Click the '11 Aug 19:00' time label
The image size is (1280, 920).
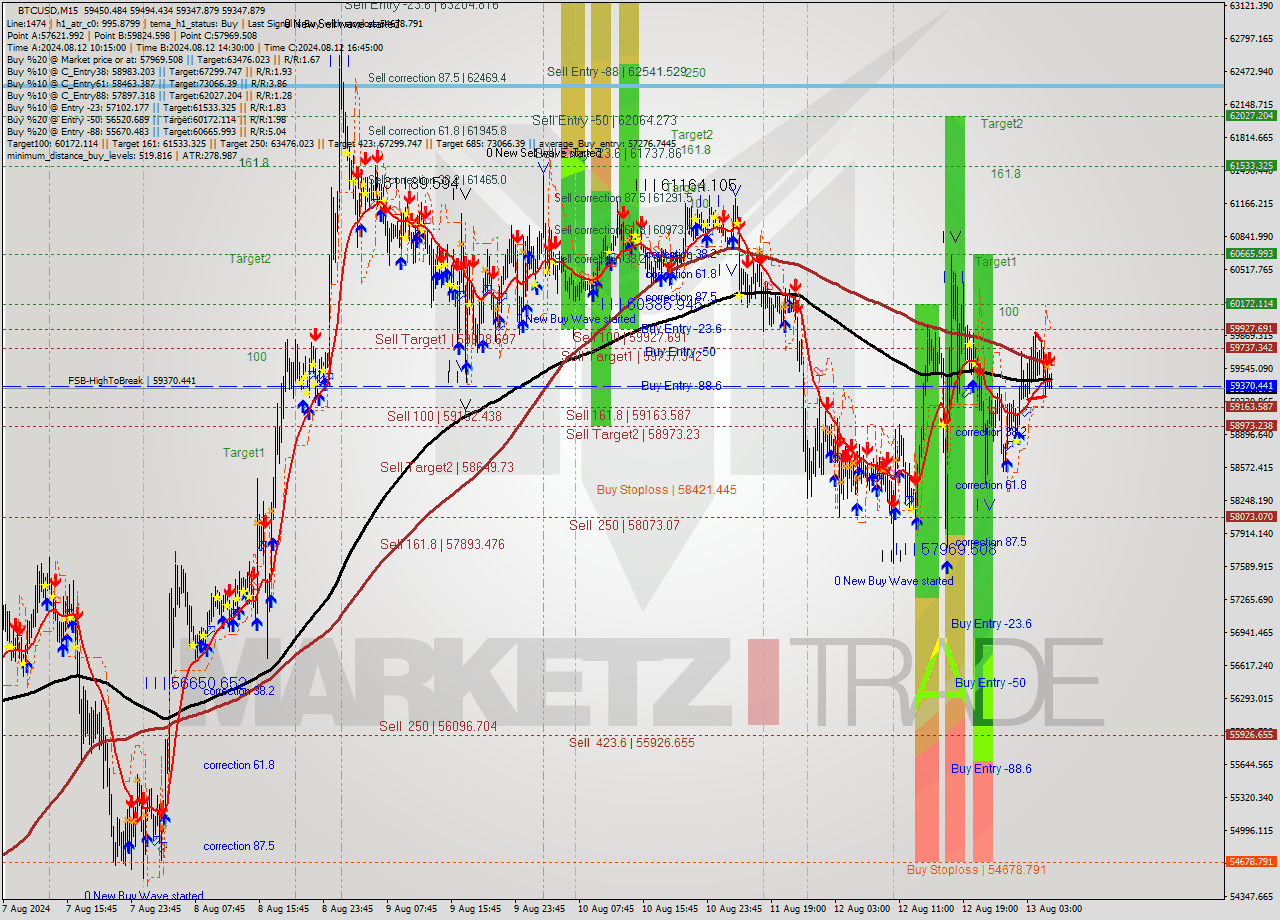tap(797, 910)
